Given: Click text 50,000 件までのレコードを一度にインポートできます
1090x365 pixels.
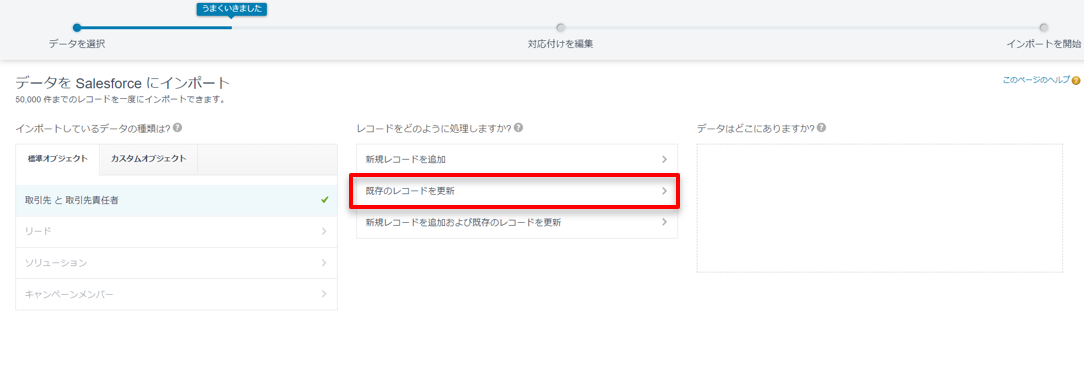Looking at the screenshot, I should pyautogui.click(x=120, y=99).
